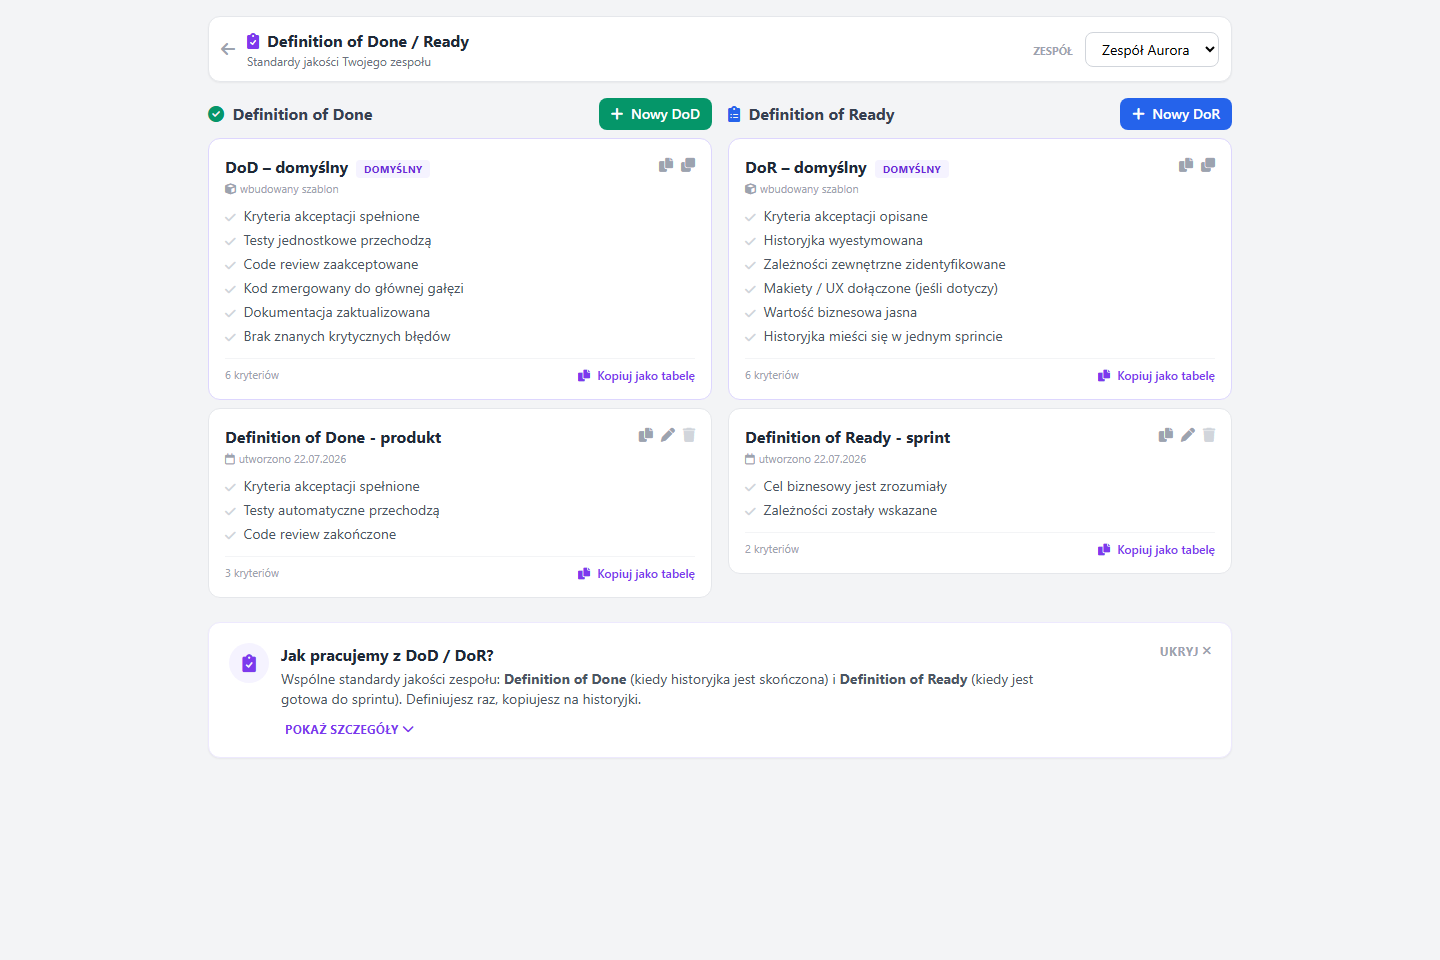Click the Cel biznesowy jest zrozumiały criterion

(854, 486)
